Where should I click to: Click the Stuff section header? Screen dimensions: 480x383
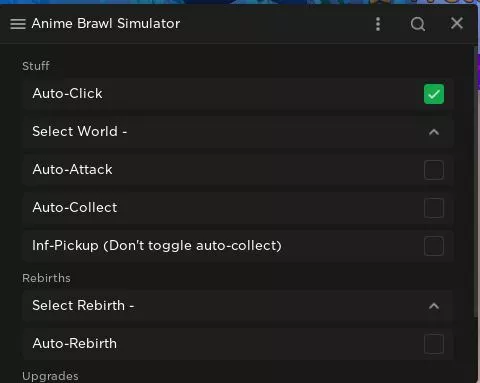[x=36, y=66]
